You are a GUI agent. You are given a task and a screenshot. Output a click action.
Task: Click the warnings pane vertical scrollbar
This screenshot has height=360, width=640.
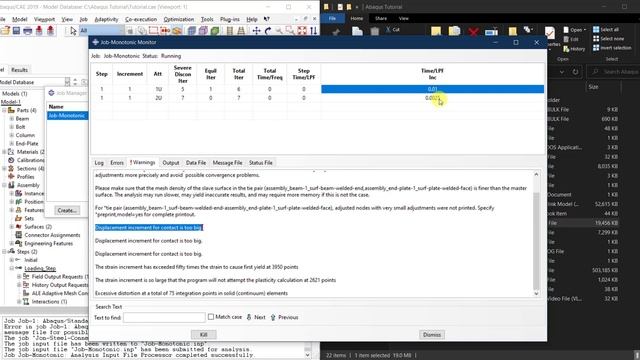click(536, 235)
